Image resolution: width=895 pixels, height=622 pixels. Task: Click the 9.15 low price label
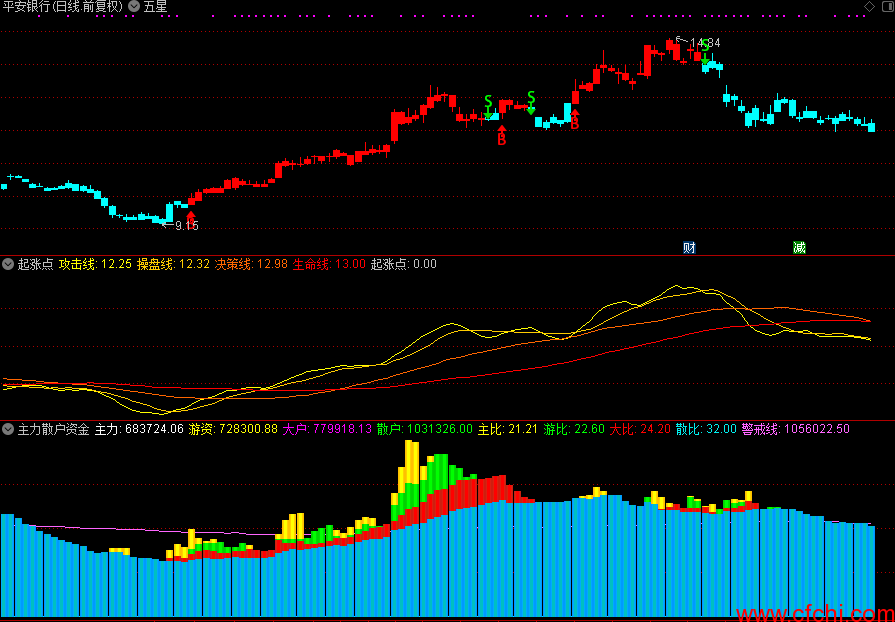pos(187,226)
